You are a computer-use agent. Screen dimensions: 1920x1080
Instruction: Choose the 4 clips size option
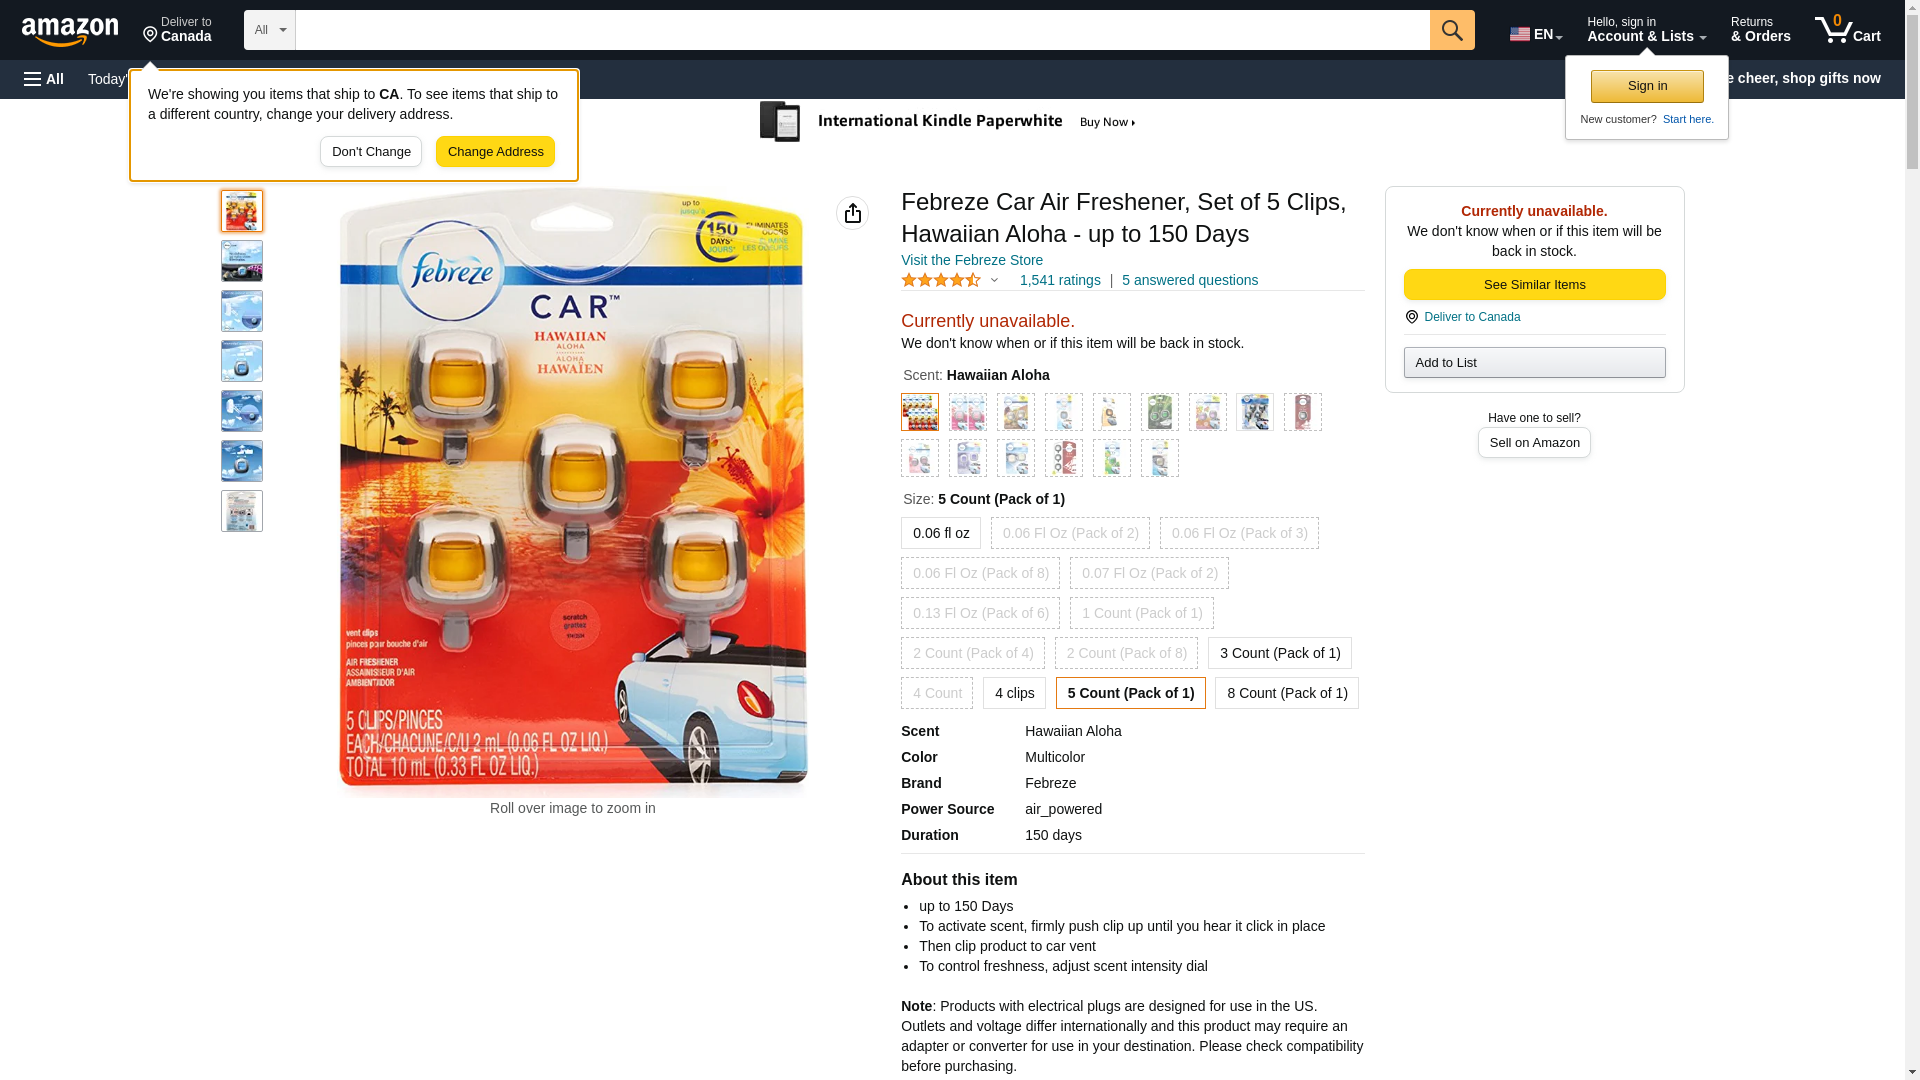[x=1014, y=693]
